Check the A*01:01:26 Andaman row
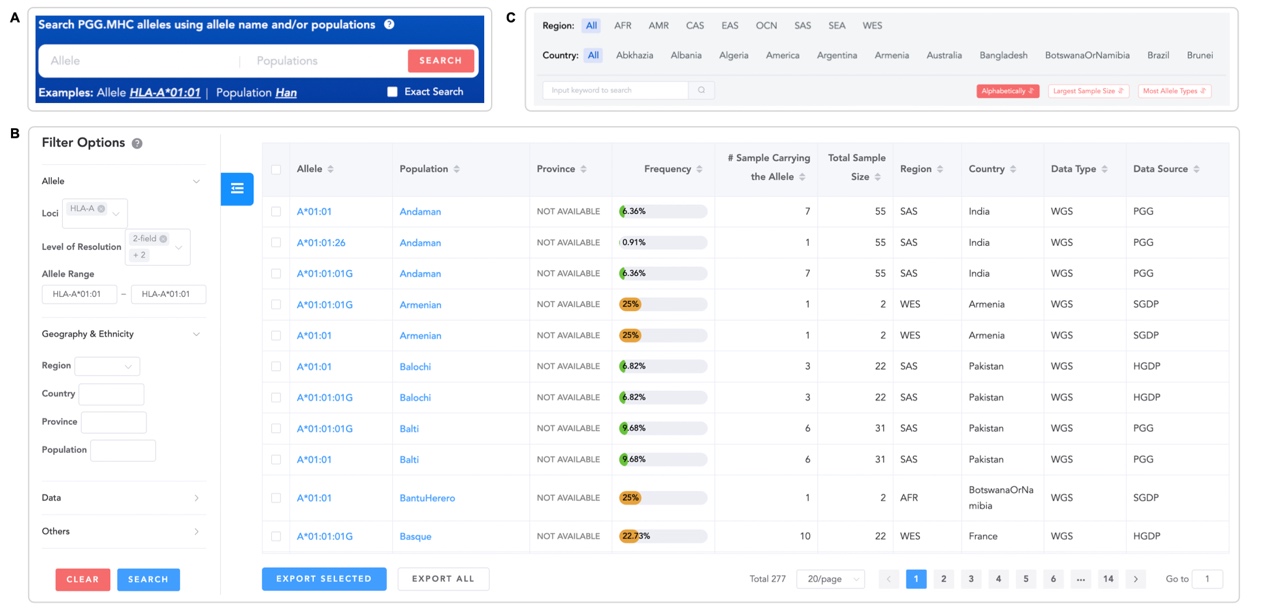The height and width of the screenshot is (613, 1268). (276, 243)
